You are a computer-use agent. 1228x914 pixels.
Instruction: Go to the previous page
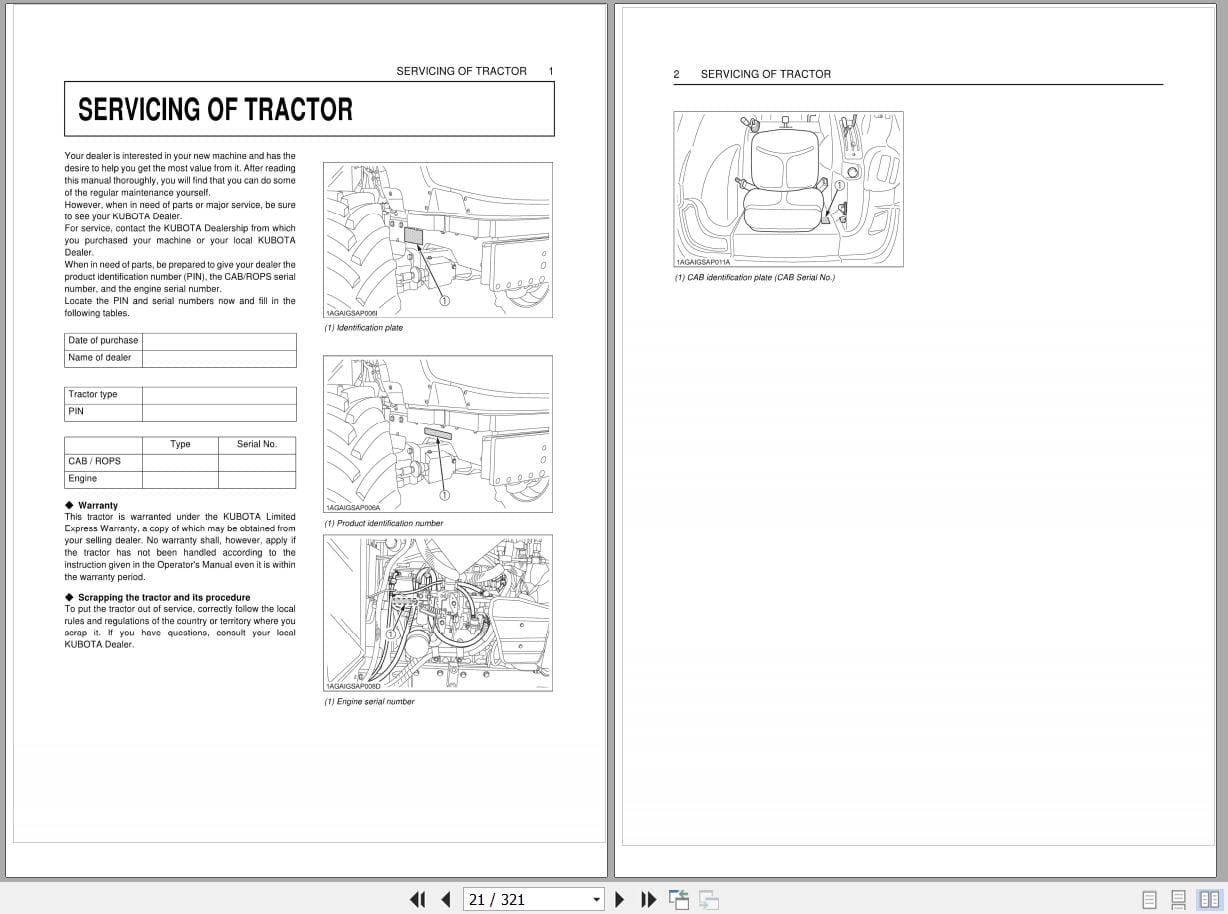(445, 899)
